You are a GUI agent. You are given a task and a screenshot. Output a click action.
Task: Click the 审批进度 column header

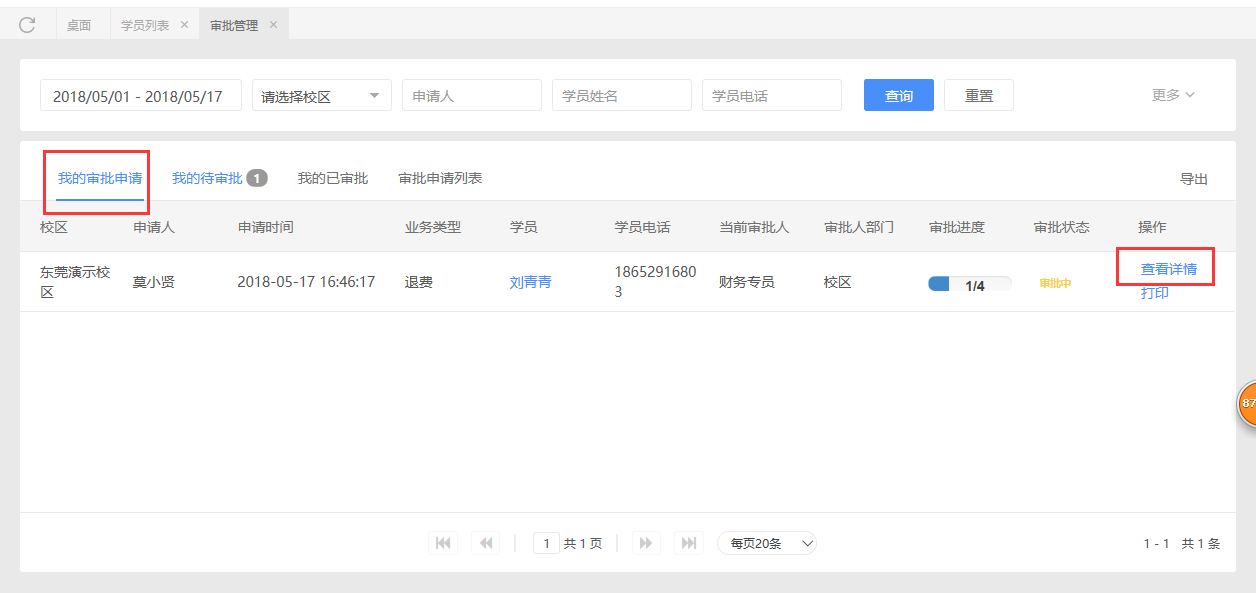pos(957,227)
